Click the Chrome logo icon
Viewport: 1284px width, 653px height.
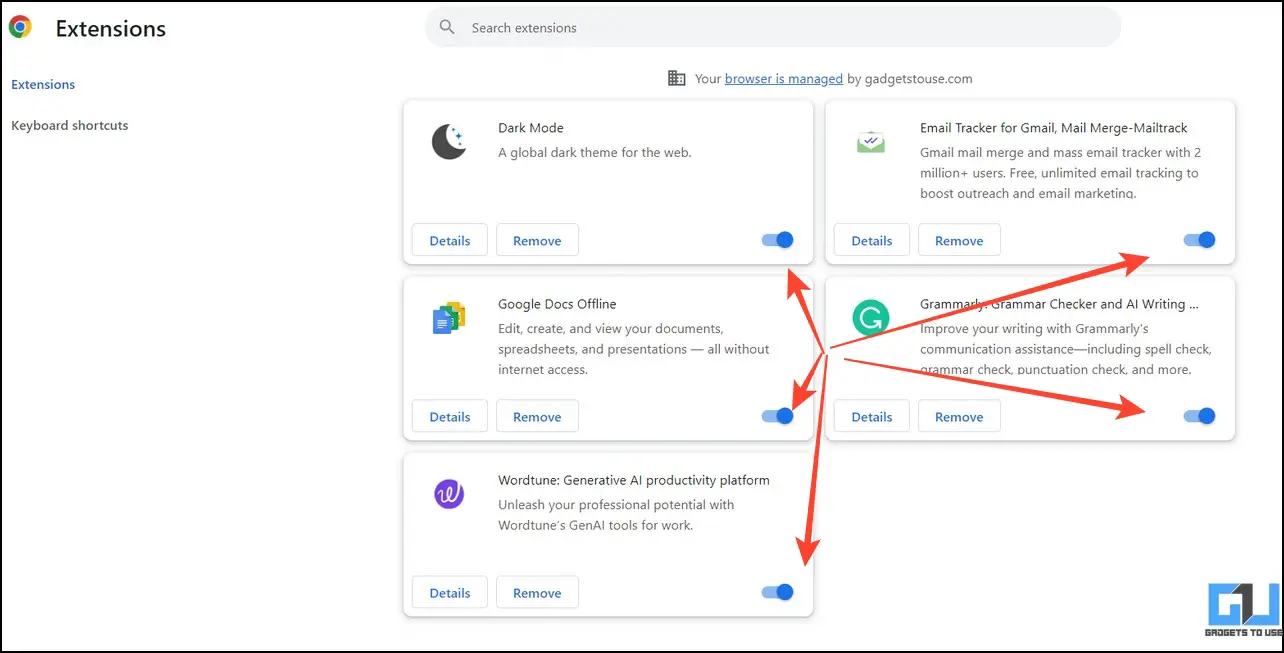coord(20,28)
